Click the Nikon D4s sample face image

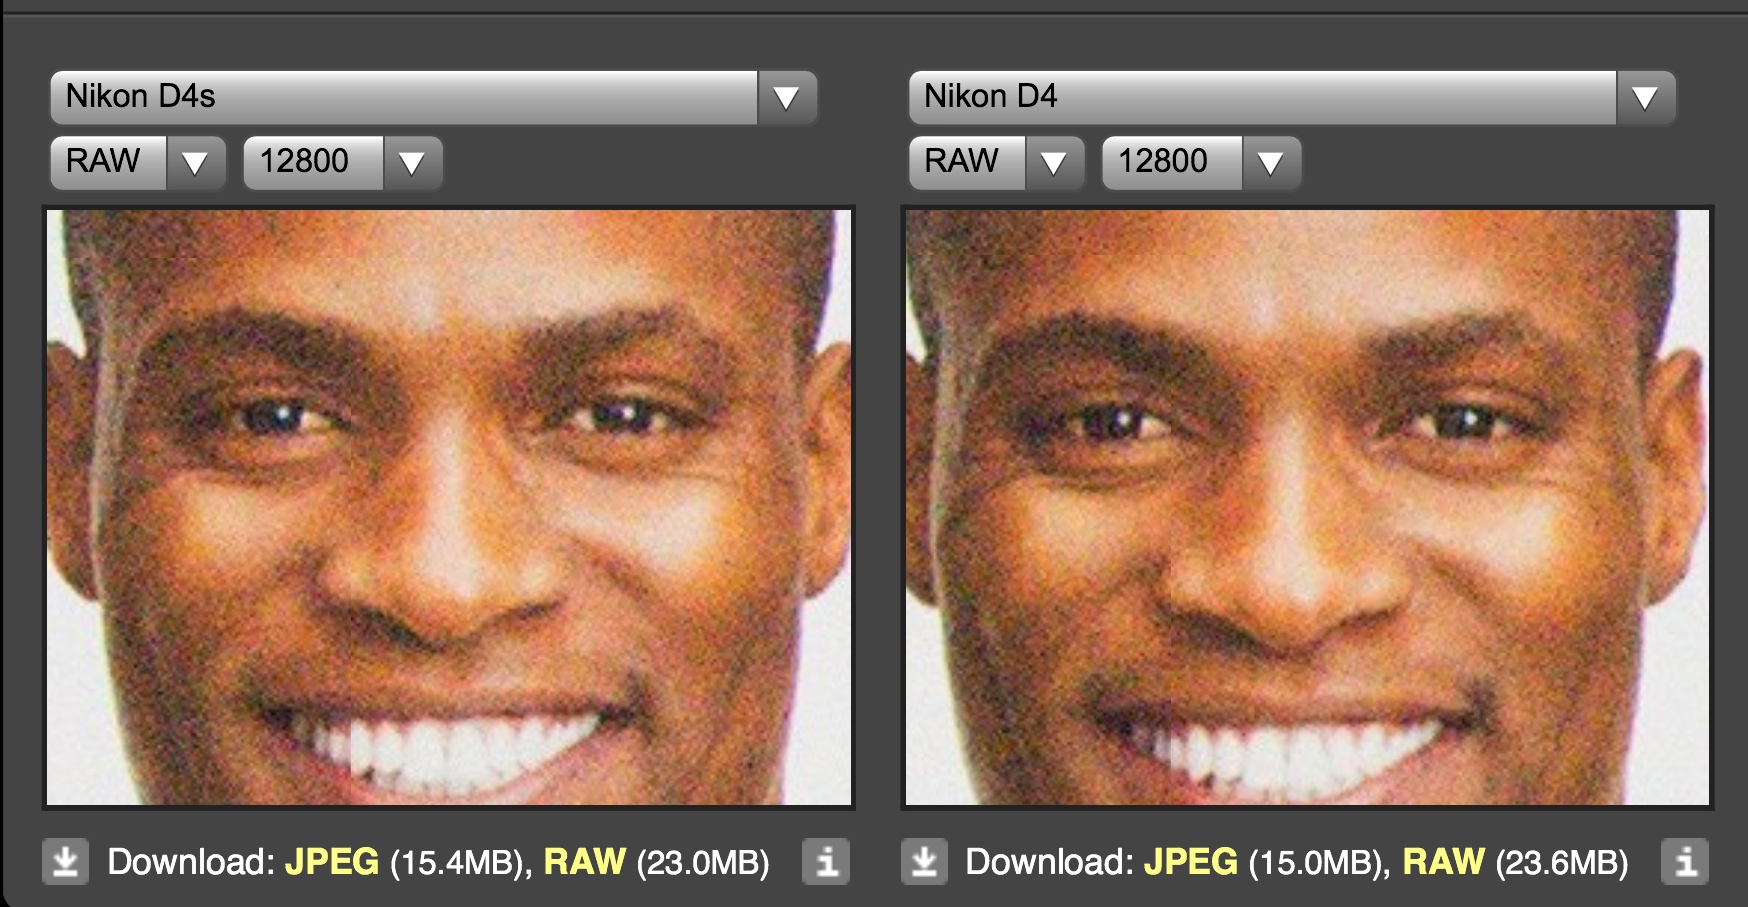click(x=449, y=507)
